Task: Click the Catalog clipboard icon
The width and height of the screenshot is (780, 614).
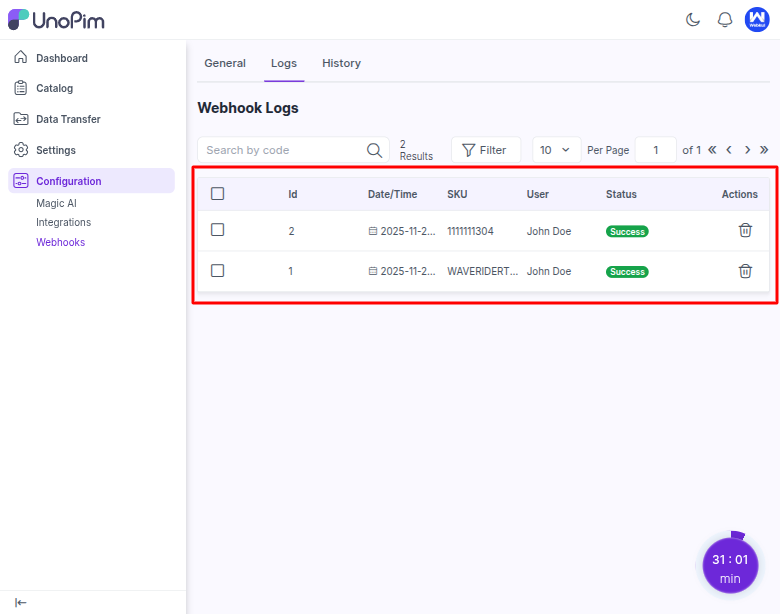Action: (x=20, y=88)
